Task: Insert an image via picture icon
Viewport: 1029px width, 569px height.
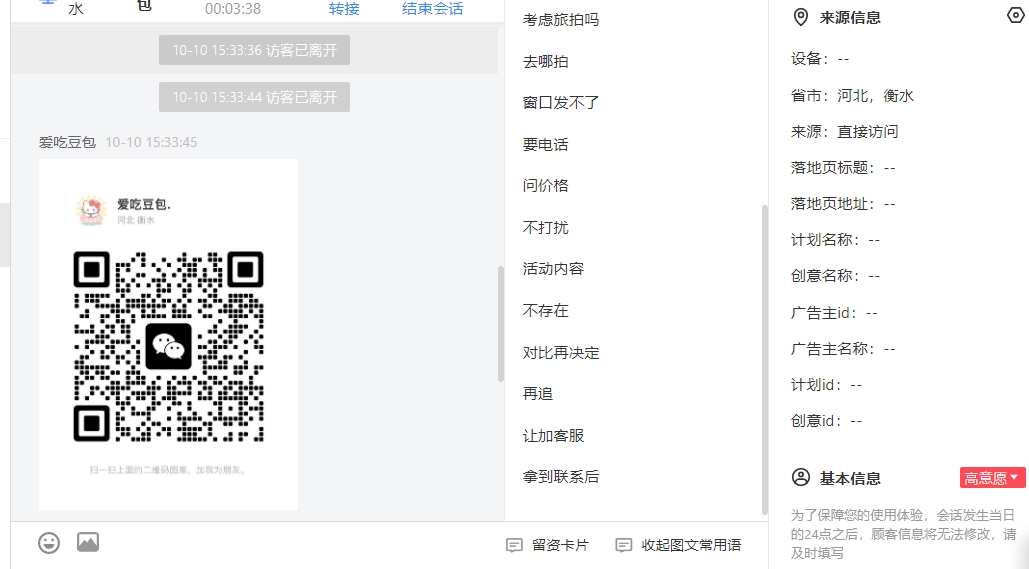Action: click(88, 542)
